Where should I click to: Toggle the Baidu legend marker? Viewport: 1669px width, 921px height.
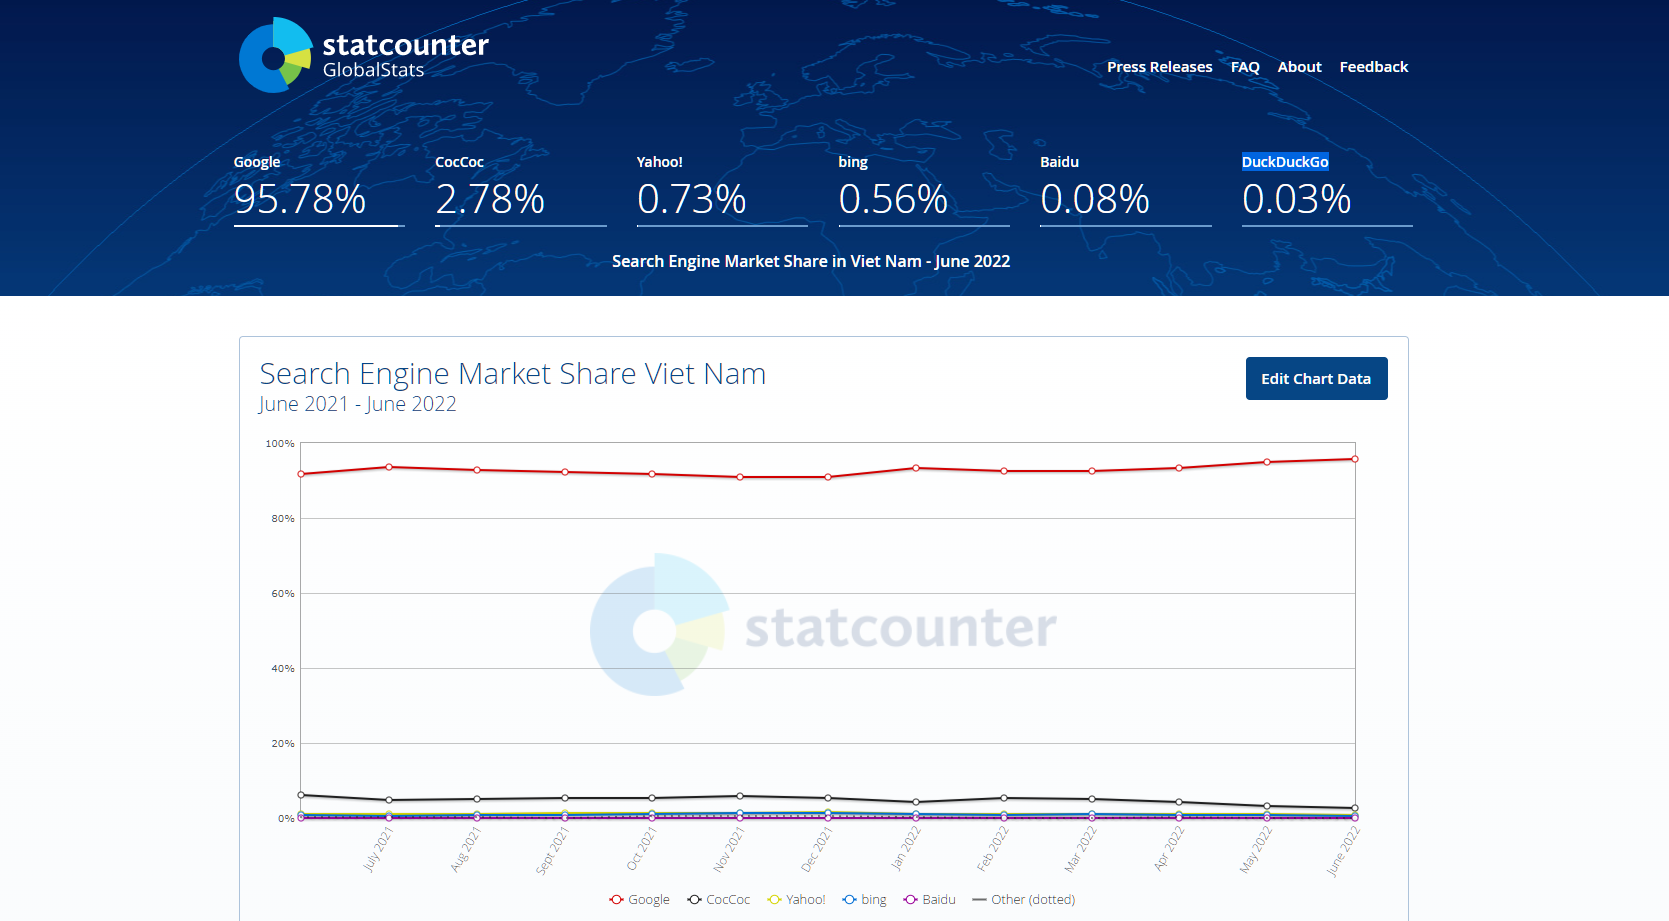[911, 900]
